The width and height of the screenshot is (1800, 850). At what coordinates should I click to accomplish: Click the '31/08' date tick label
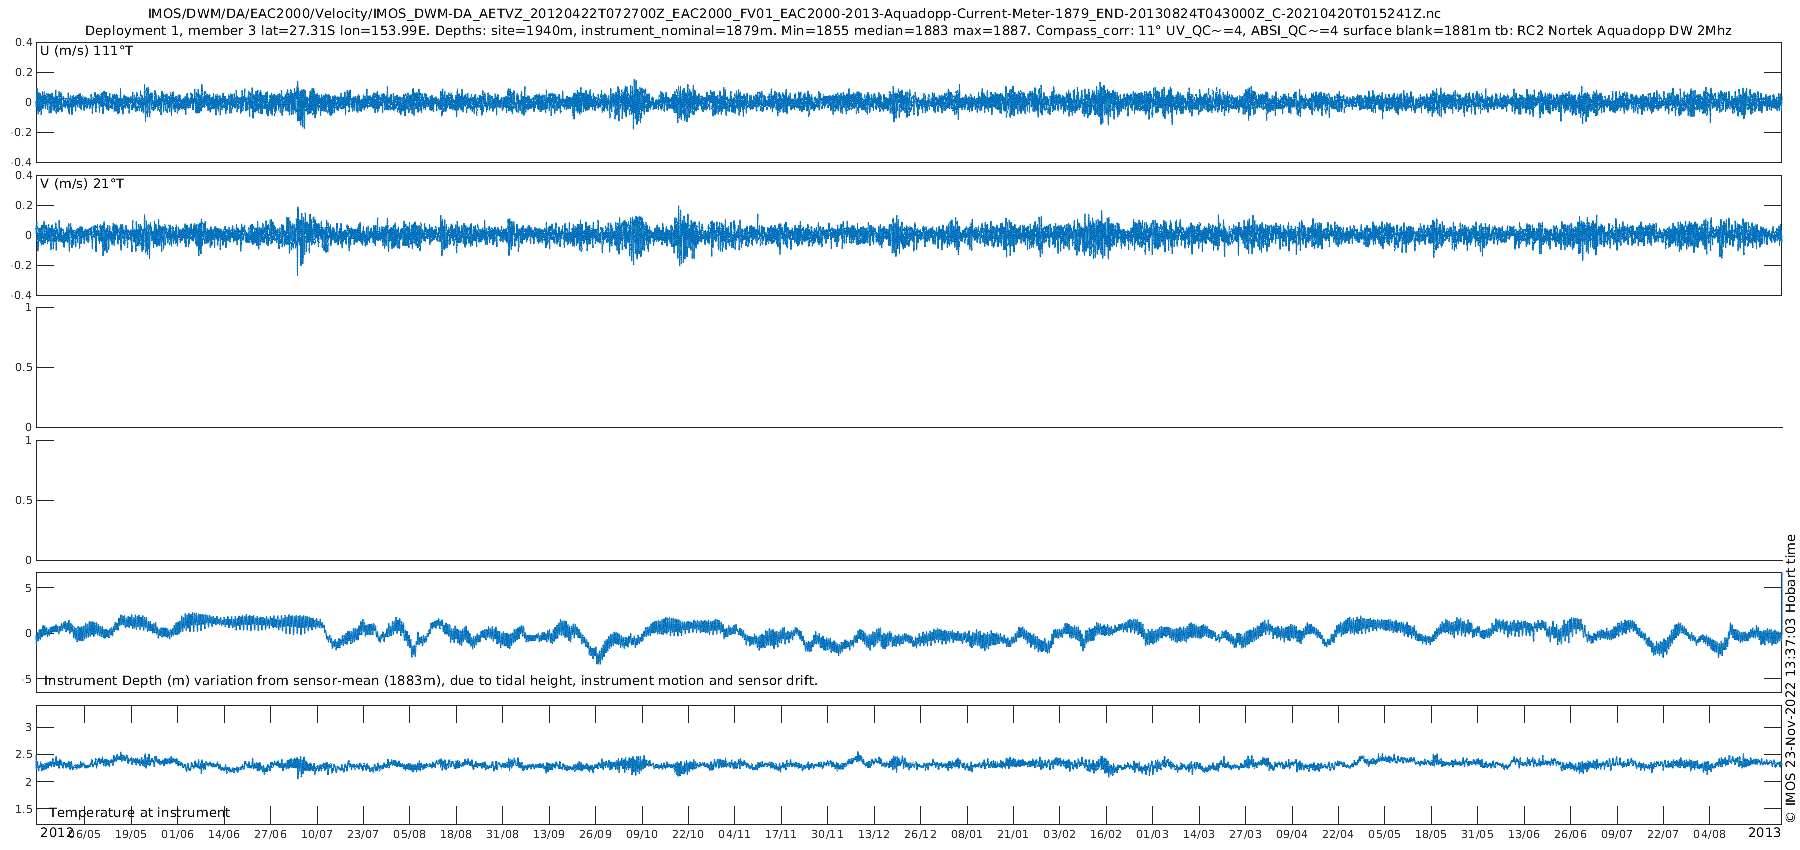point(502,834)
